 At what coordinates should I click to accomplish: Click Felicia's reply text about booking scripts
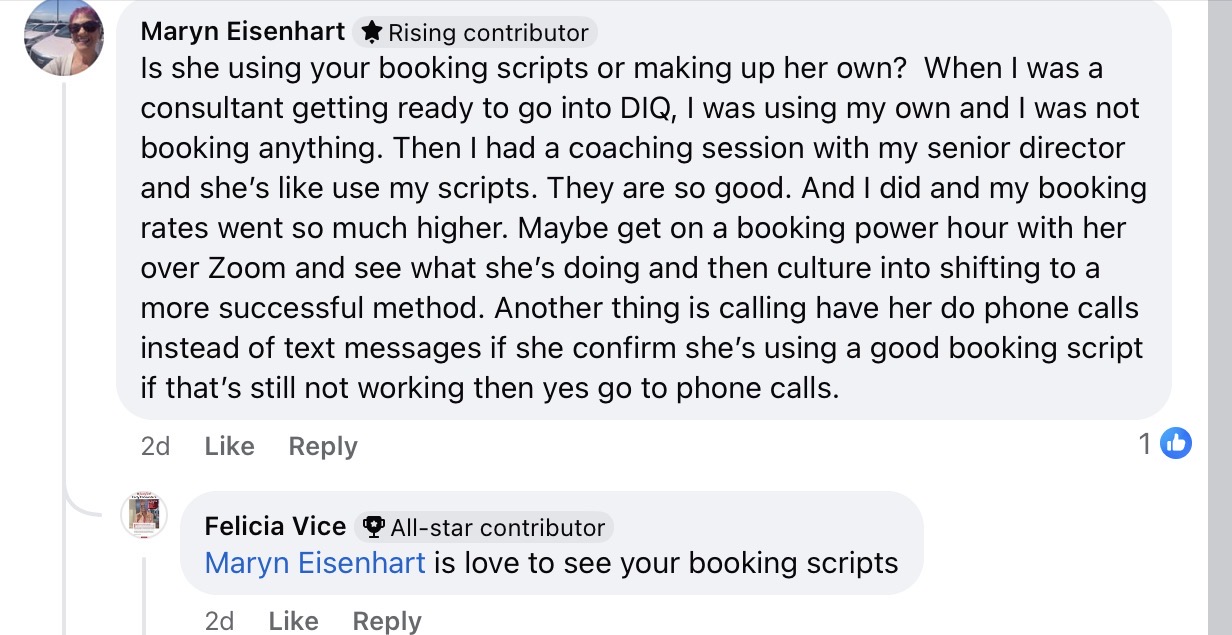tap(666, 563)
